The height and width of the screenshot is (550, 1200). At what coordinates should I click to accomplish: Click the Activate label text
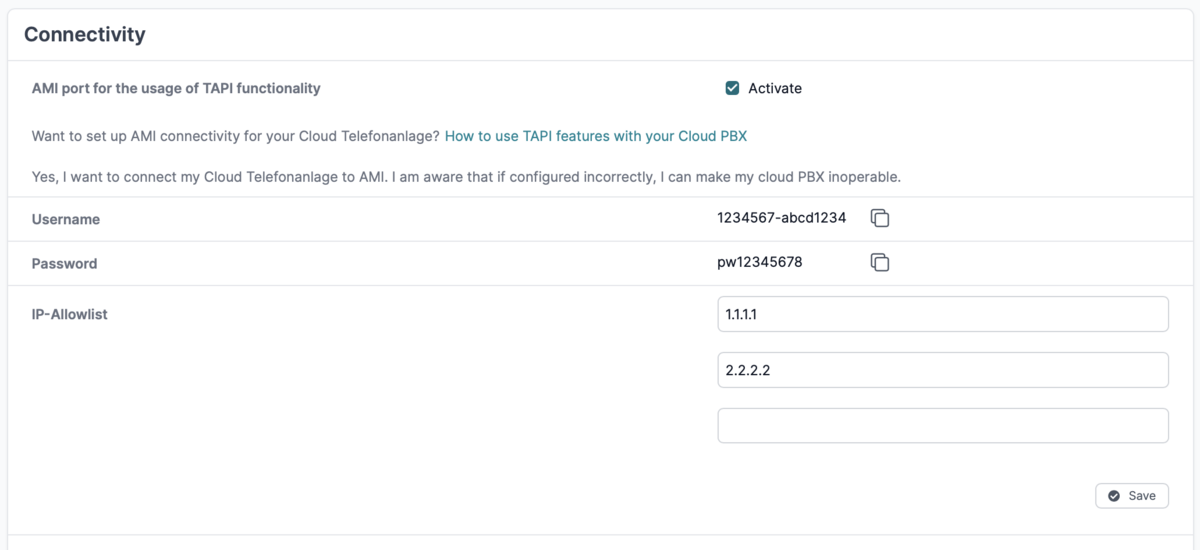point(775,88)
